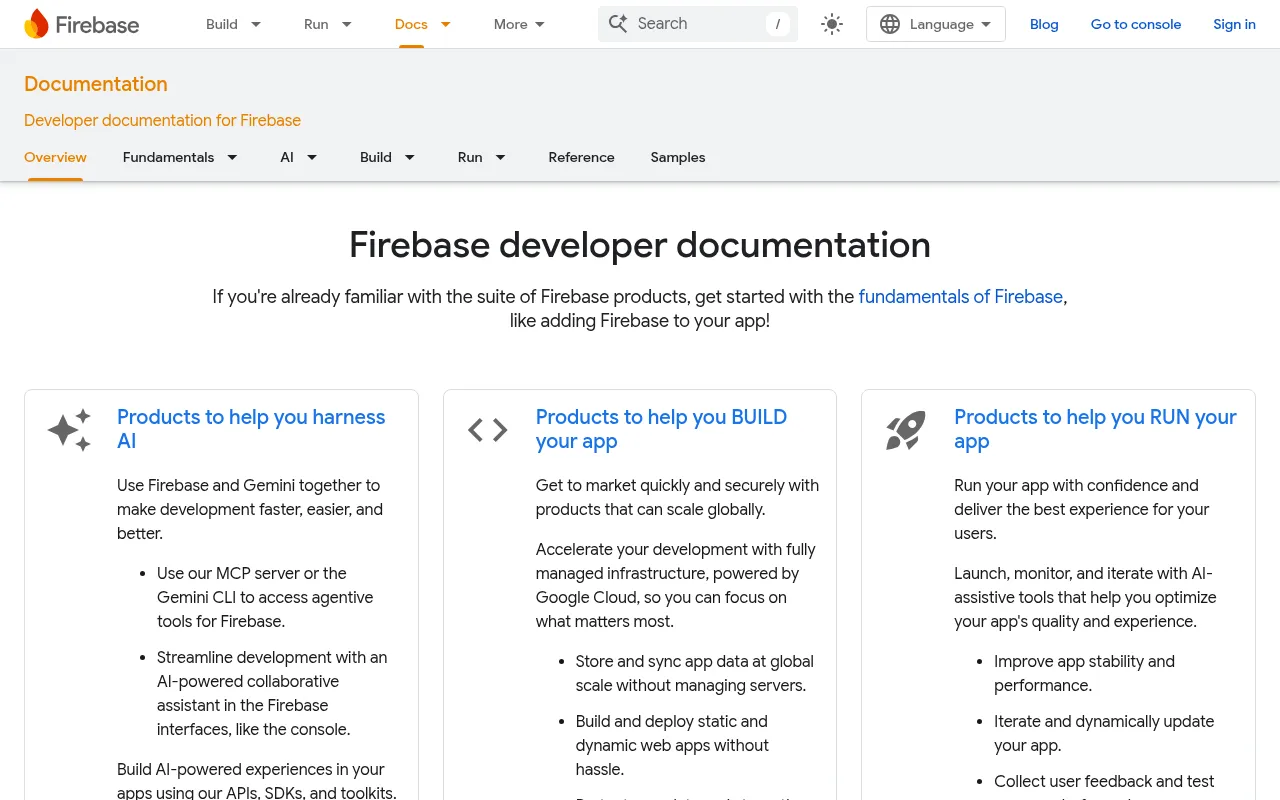Click 'Iterate and dynamically update your app' bullet
Image resolution: width=1280 pixels, height=800 pixels.
(x=1104, y=733)
